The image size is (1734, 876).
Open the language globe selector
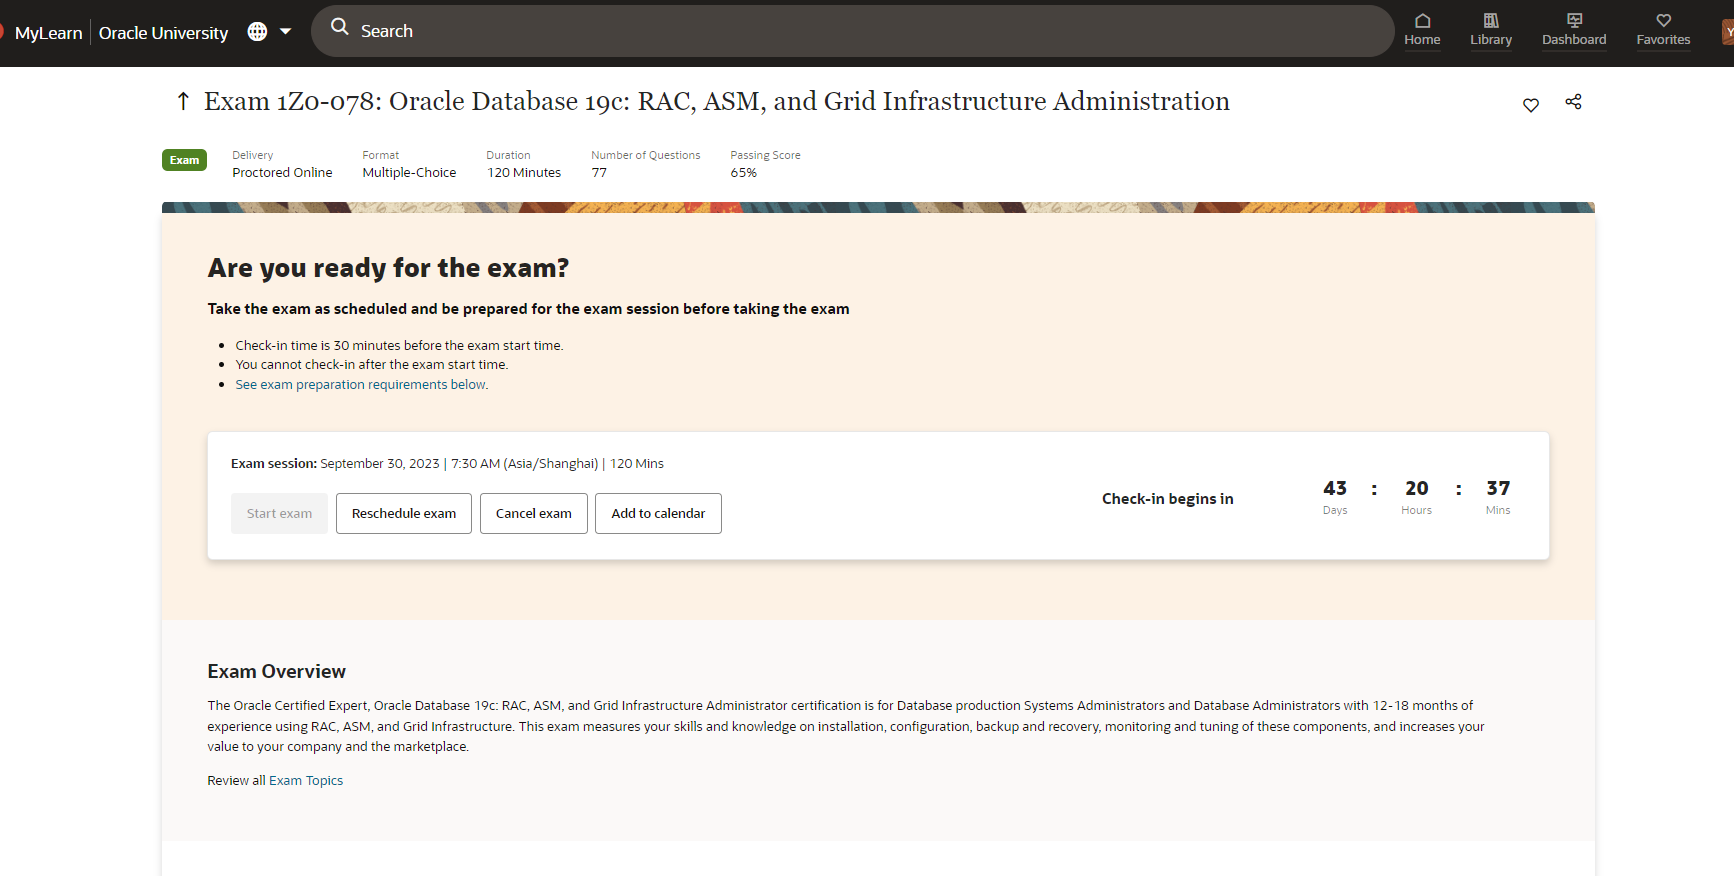tap(257, 31)
